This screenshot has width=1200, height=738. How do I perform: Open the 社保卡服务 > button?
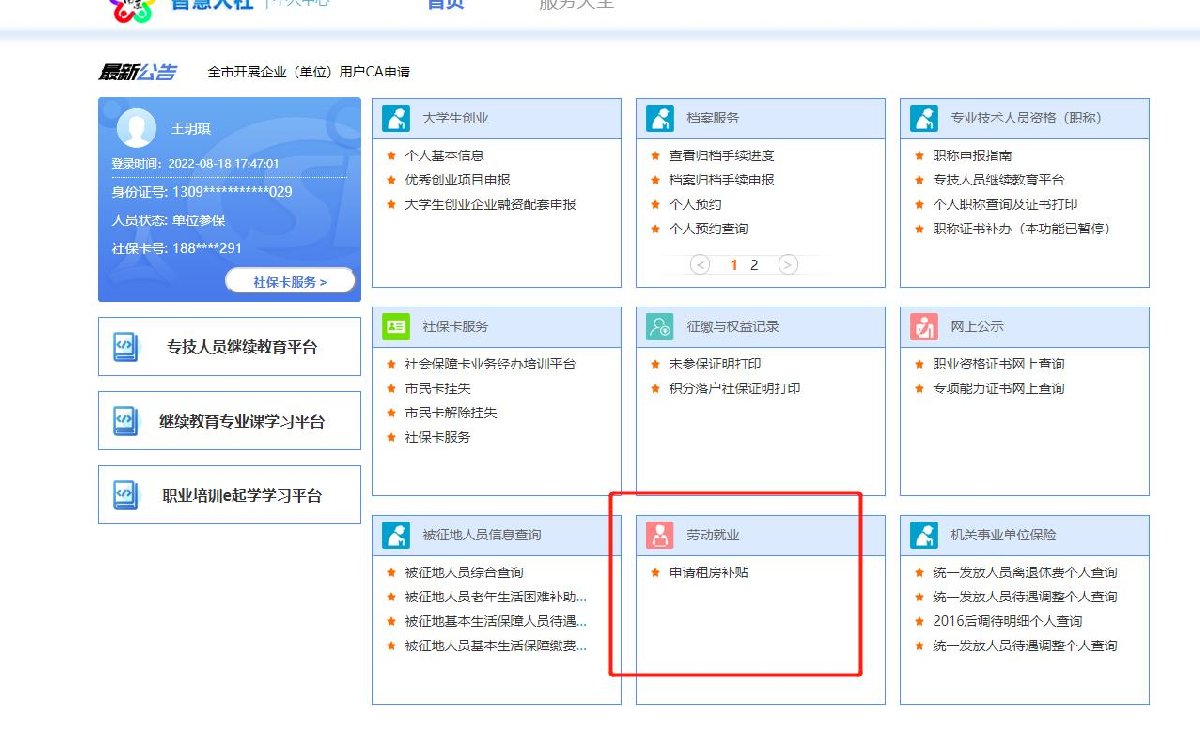point(290,282)
